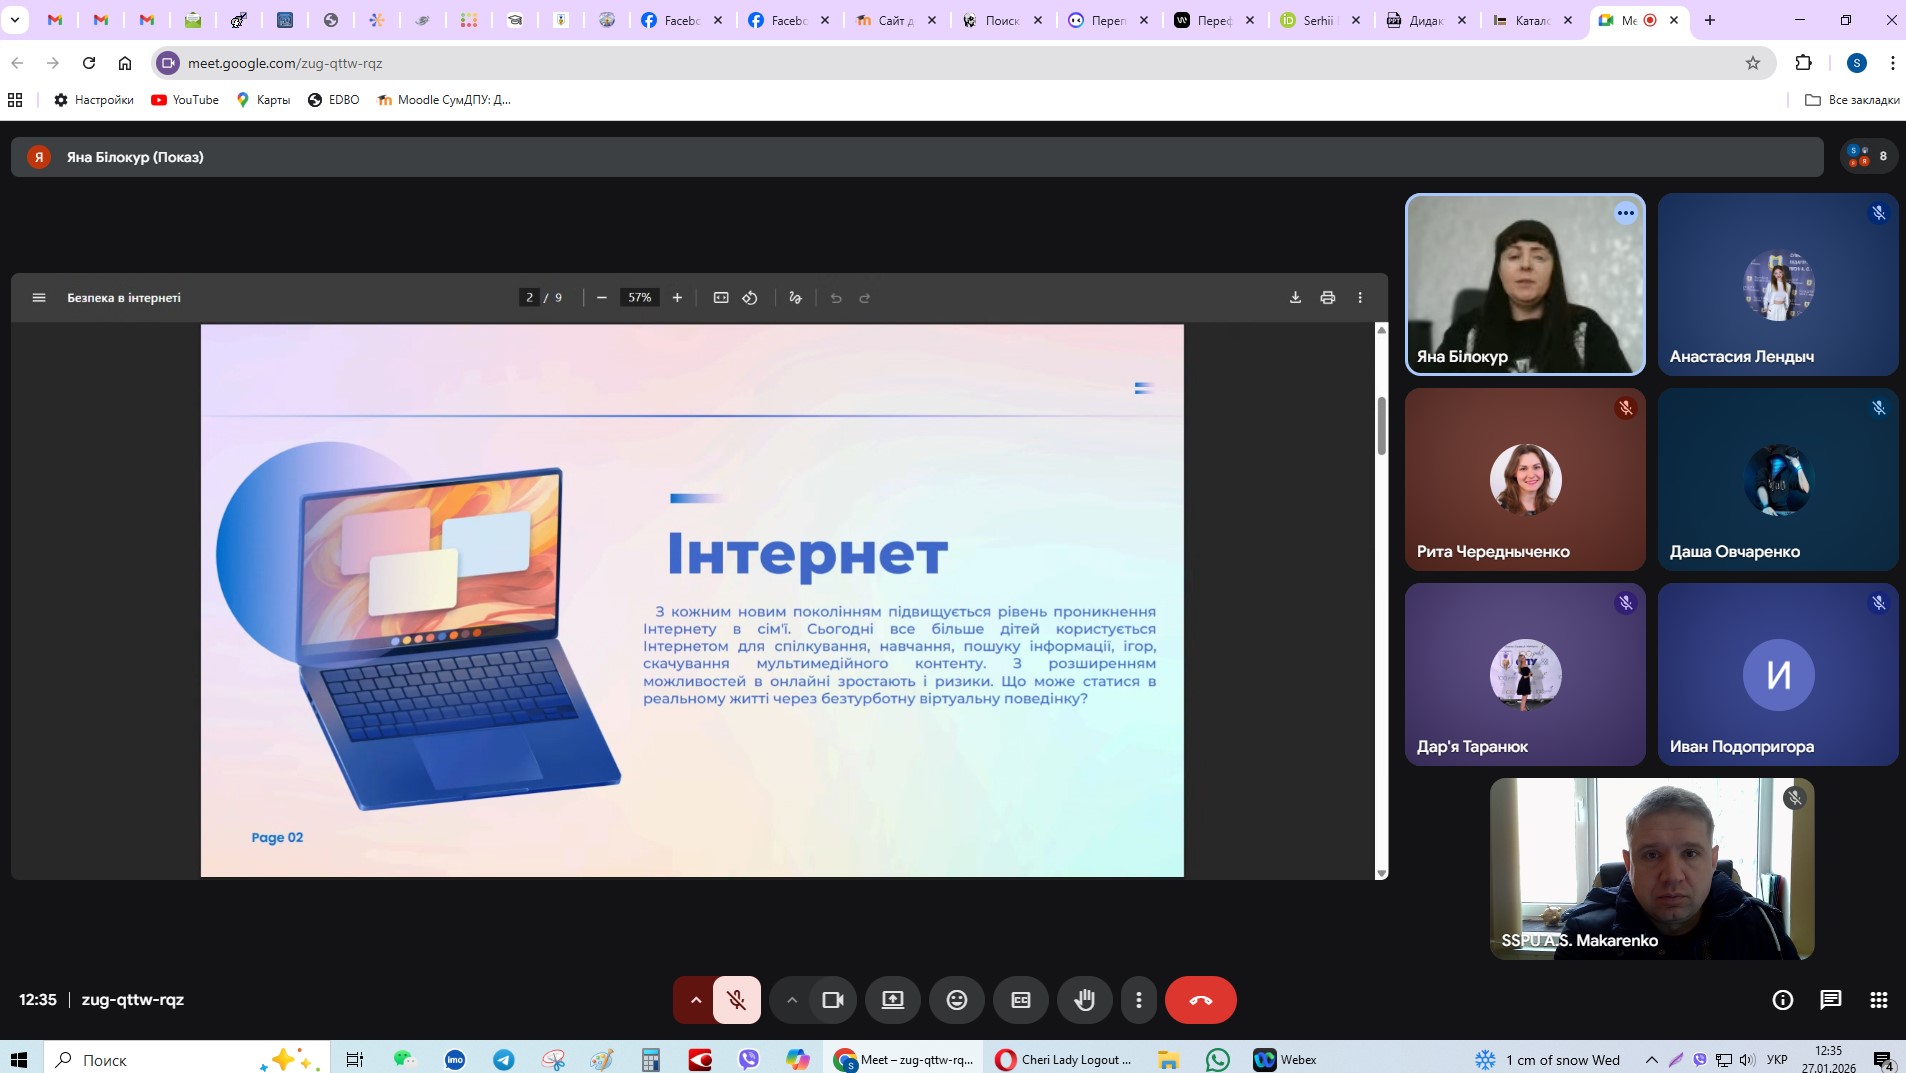Leave the call with the red hang-up button

1200,1000
